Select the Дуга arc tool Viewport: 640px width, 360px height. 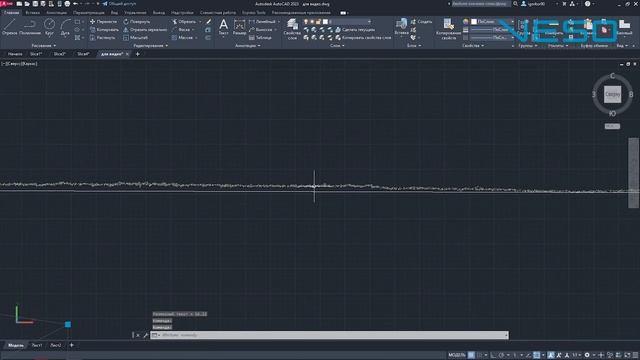tap(65, 27)
